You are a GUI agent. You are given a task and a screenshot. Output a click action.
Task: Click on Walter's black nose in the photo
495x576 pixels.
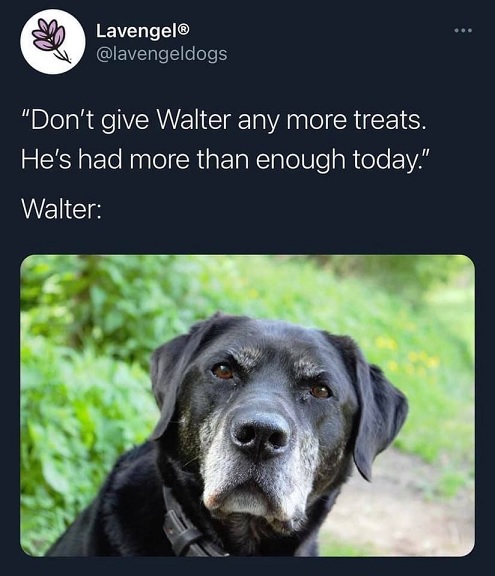coord(260,436)
